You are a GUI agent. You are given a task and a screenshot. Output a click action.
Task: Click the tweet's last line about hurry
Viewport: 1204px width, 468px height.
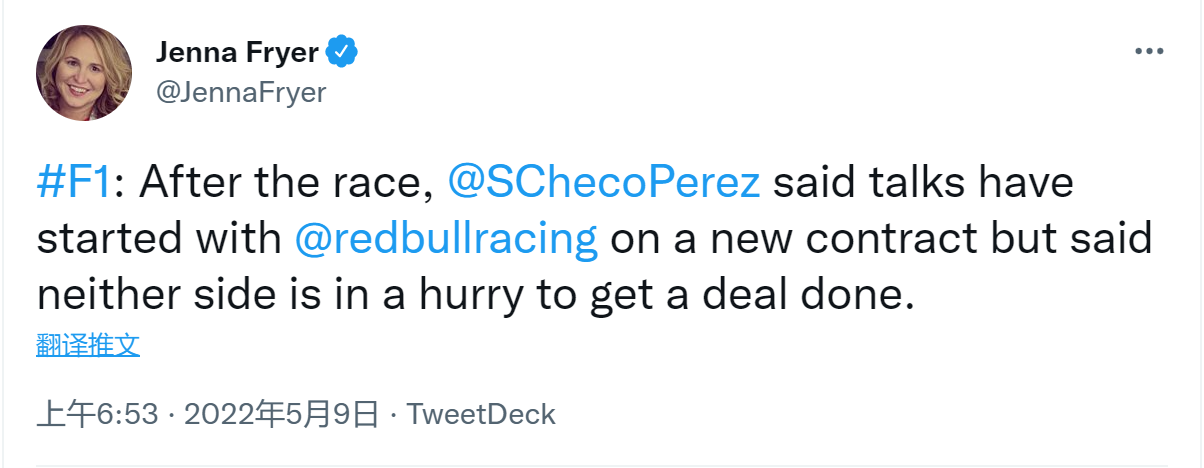pos(474,297)
